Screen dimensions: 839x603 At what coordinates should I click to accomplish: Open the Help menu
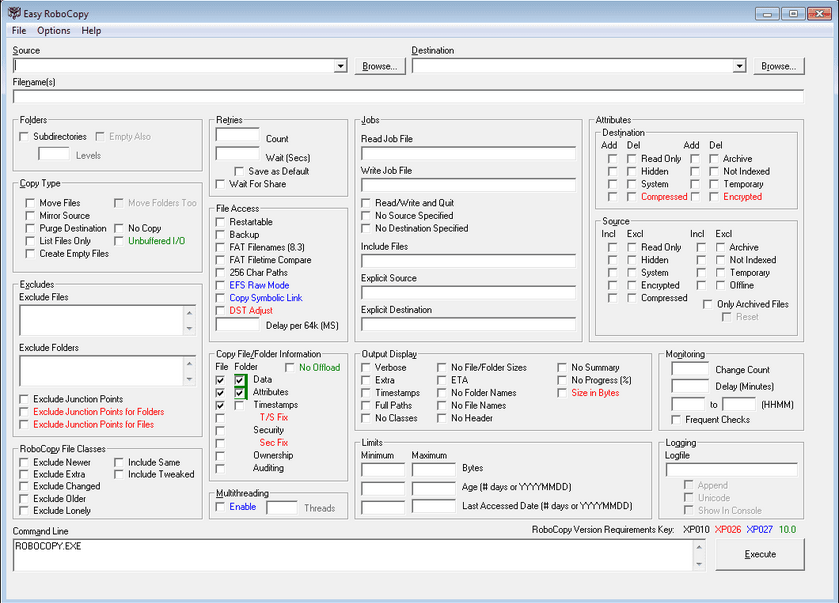coord(91,30)
